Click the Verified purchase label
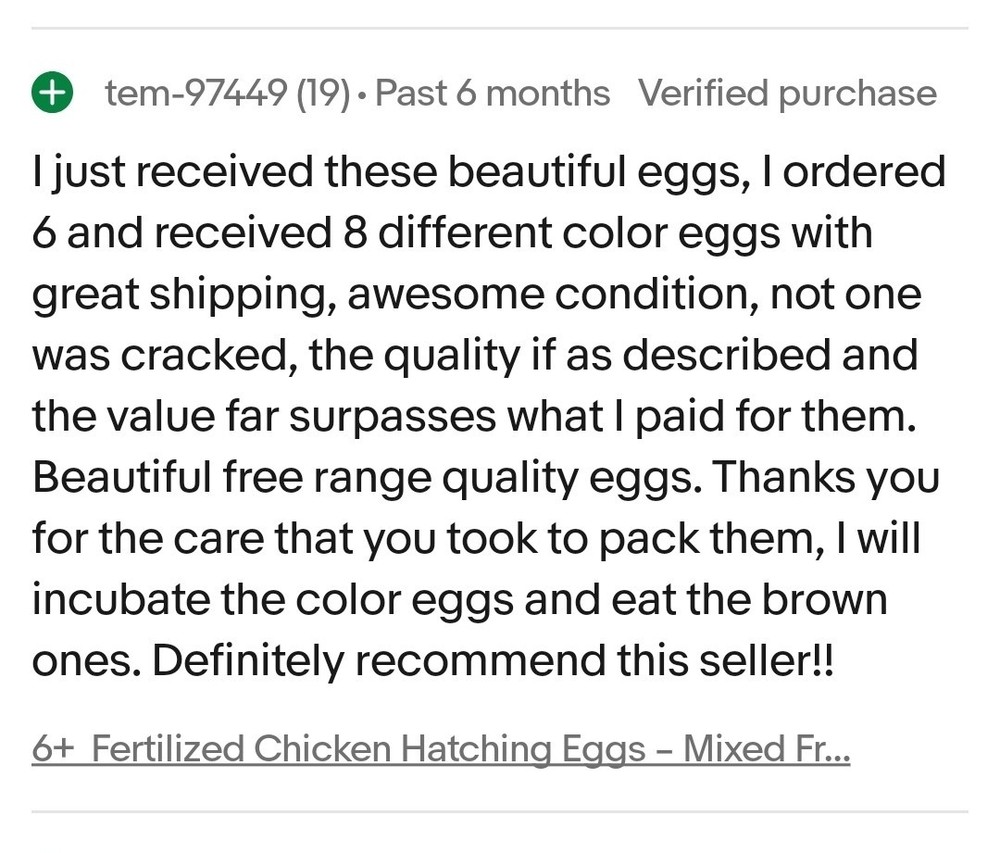The width and height of the screenshot is (1000, 853). point(789,93)
